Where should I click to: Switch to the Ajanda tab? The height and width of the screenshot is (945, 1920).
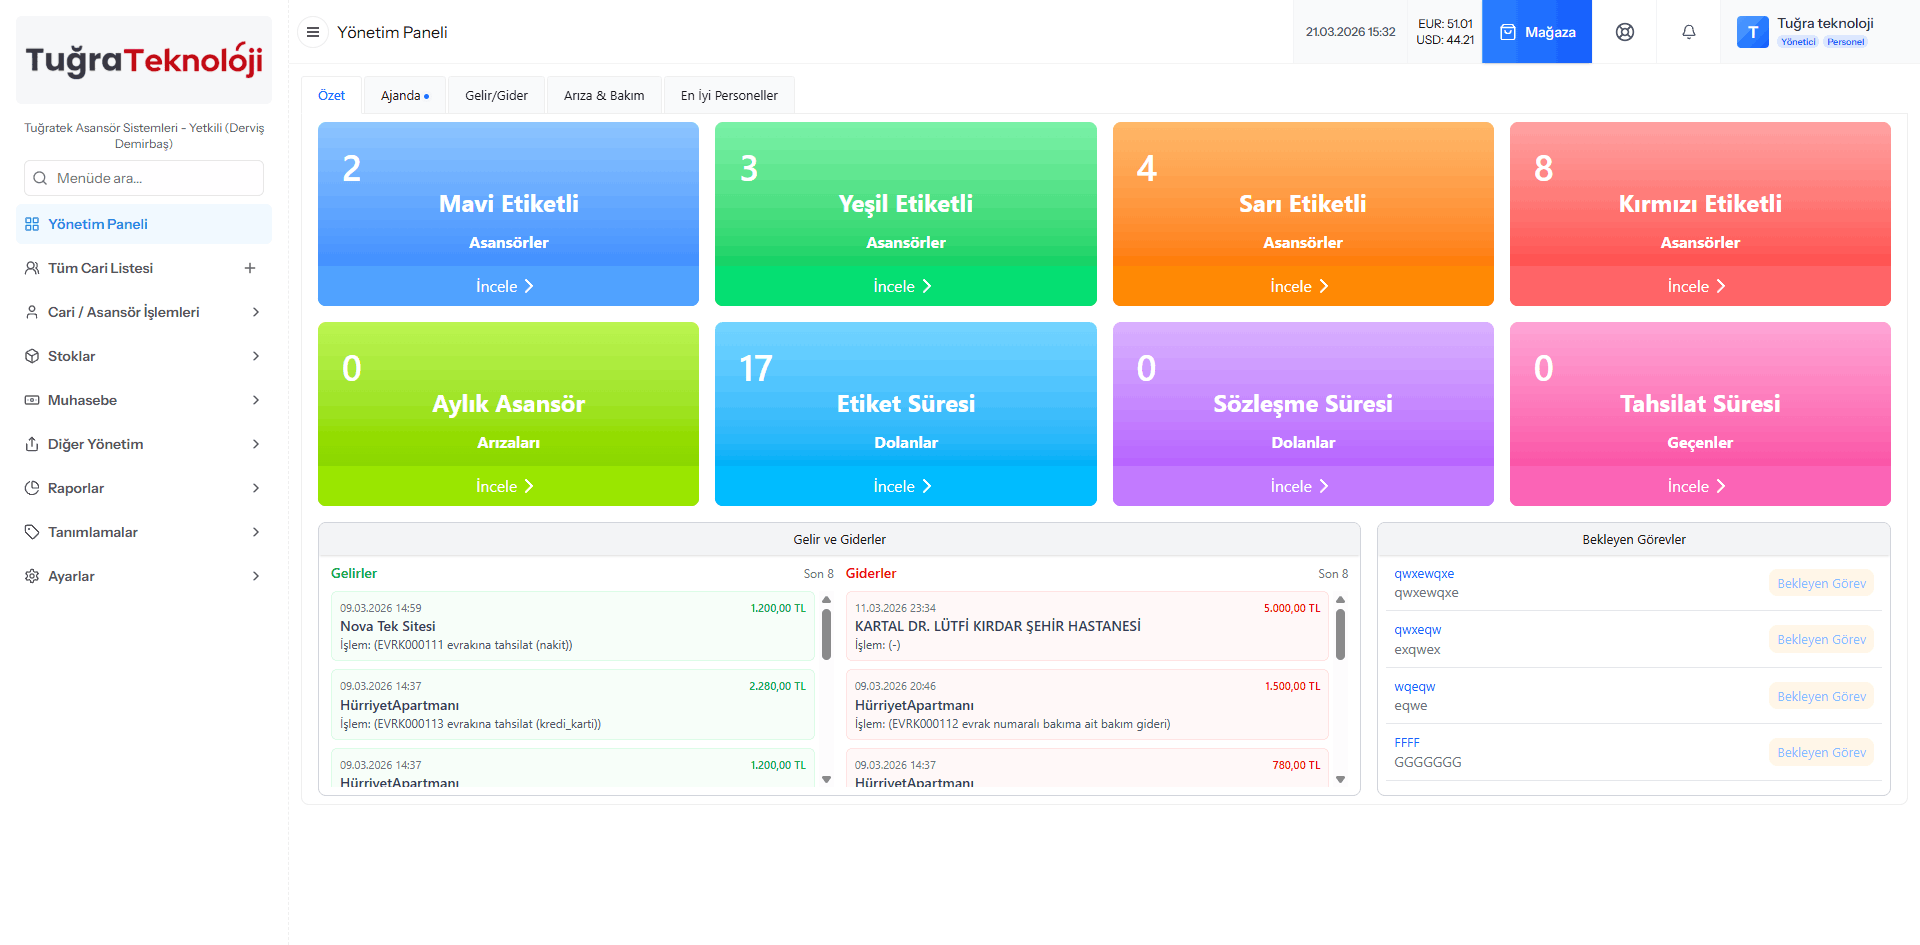[404, 96]
